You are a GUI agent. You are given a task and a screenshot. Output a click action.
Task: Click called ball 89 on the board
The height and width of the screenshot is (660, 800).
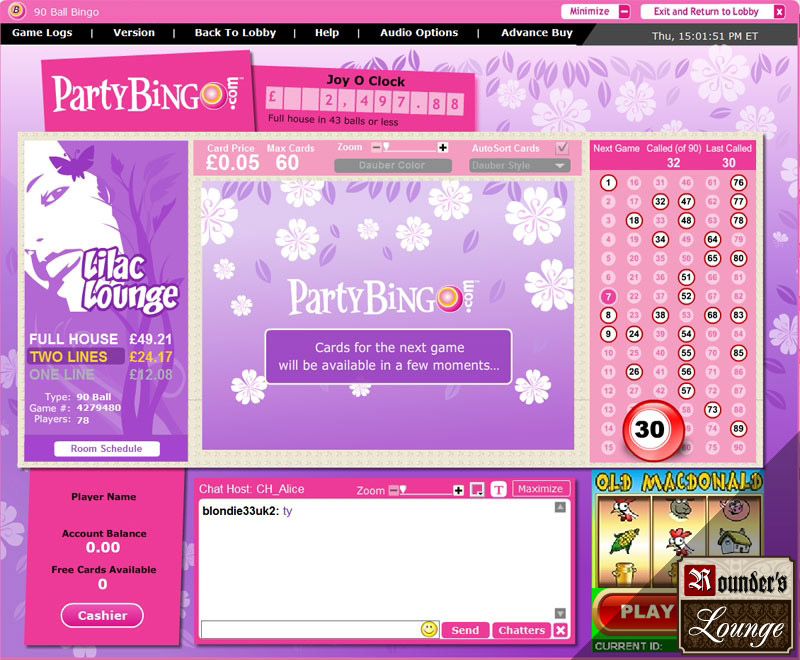pyautogui.click(x=738, y=428)
